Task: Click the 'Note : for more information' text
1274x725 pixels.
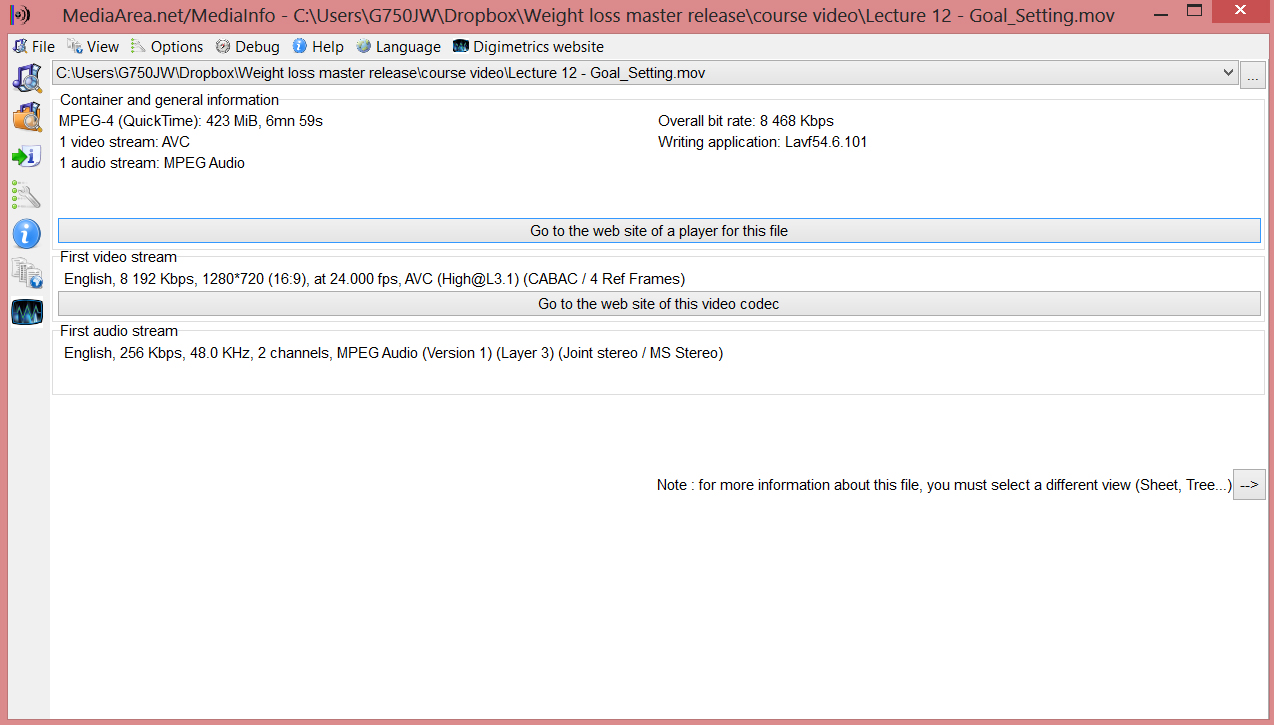Action: (x=944, y=485)
